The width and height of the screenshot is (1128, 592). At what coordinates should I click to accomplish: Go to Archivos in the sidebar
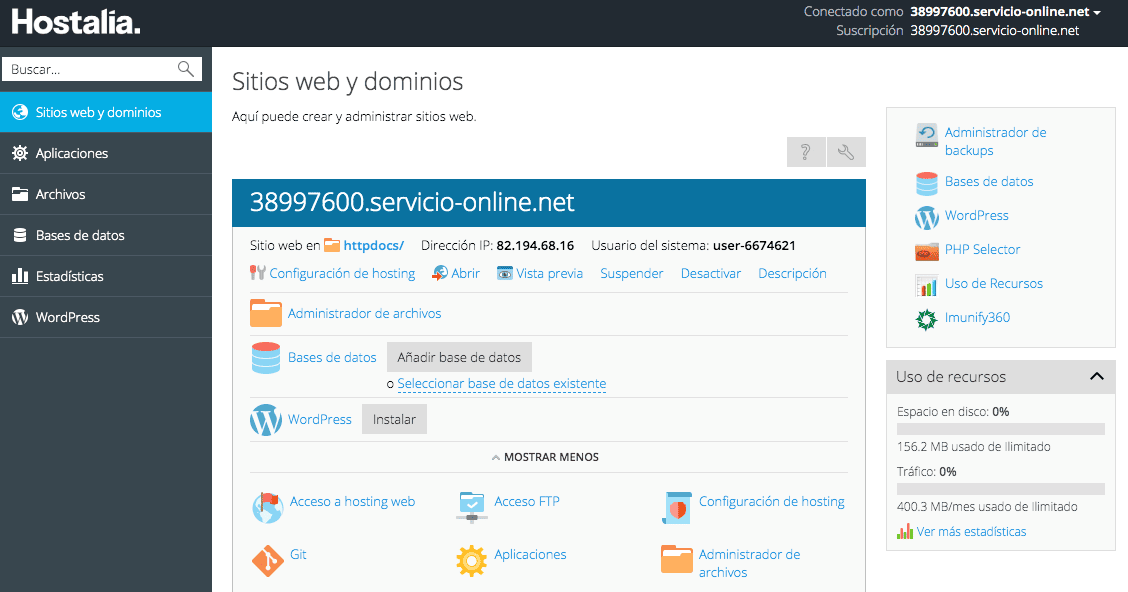click(106, 194)
